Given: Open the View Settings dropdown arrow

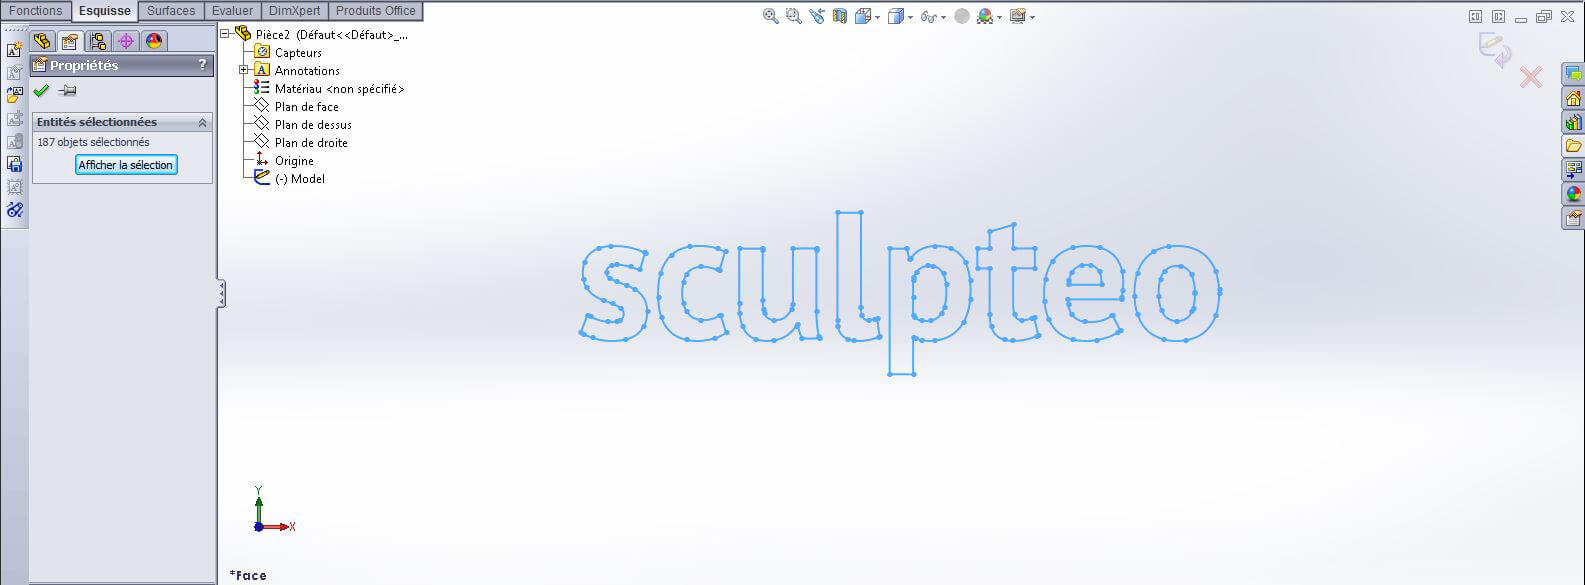Looking at the screenshot, I should [1032, 17].
